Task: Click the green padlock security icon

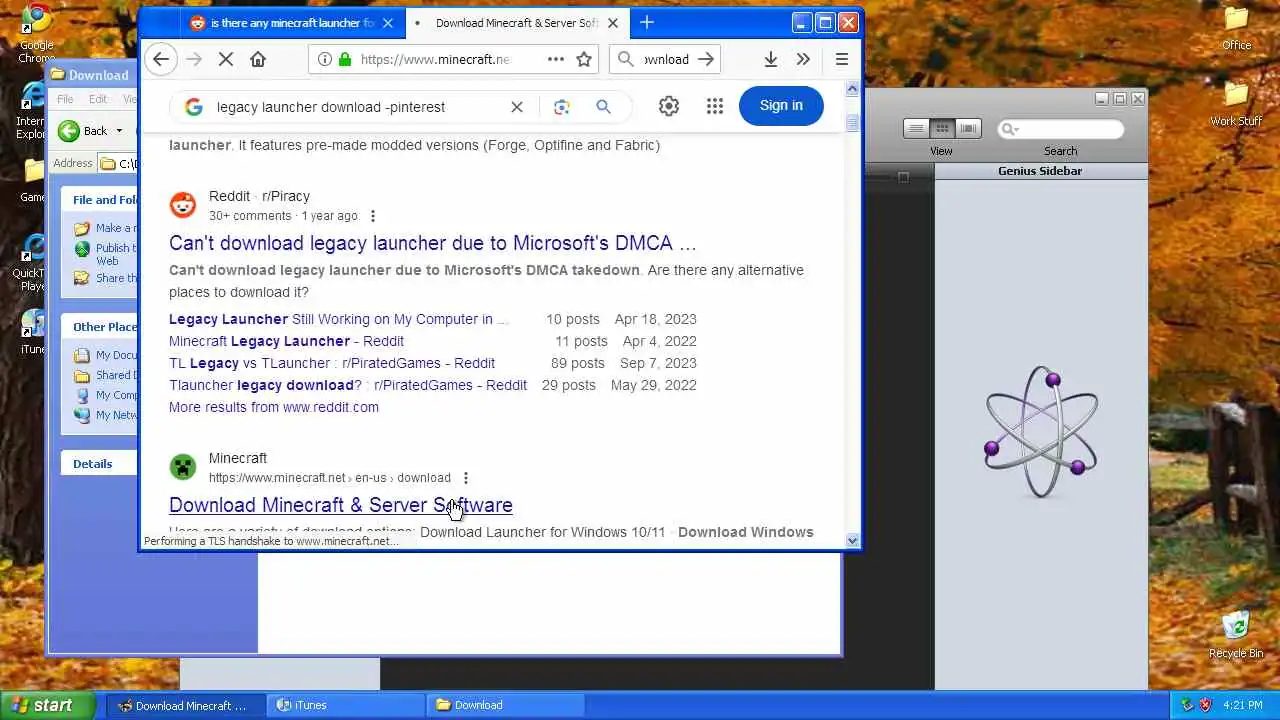Action: pyautogui.click(x=345, y=59)
